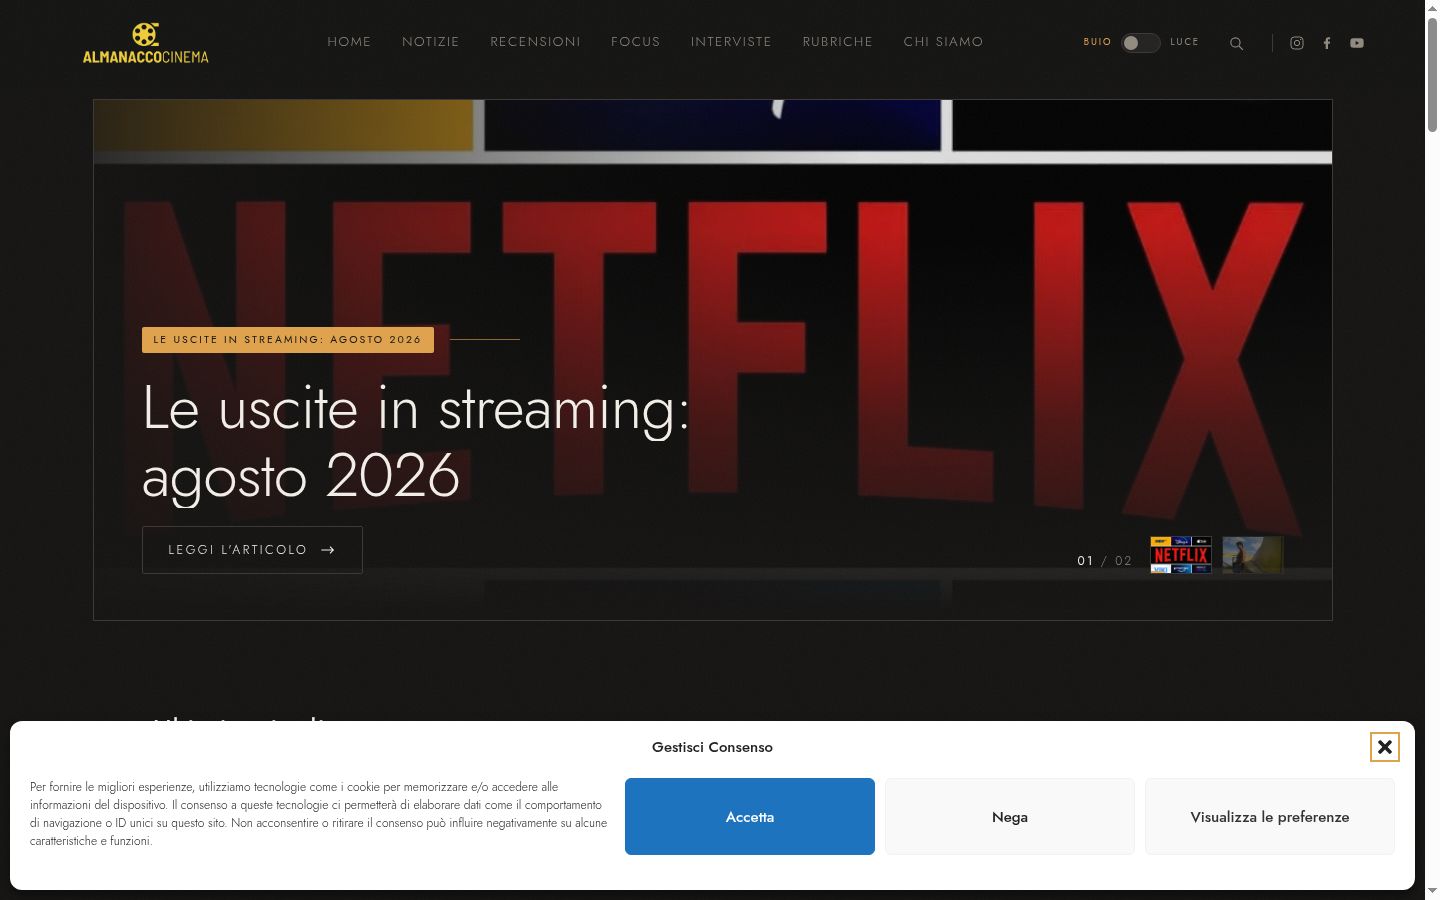Visit the Instagram profile icon

tap(1297, 43)
